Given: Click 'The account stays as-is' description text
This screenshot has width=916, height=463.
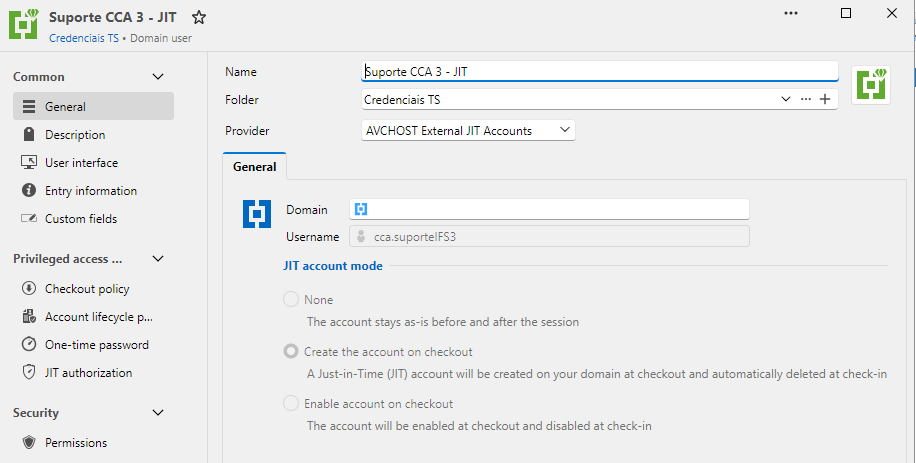Looking at the screenshot, I should 443,322.
